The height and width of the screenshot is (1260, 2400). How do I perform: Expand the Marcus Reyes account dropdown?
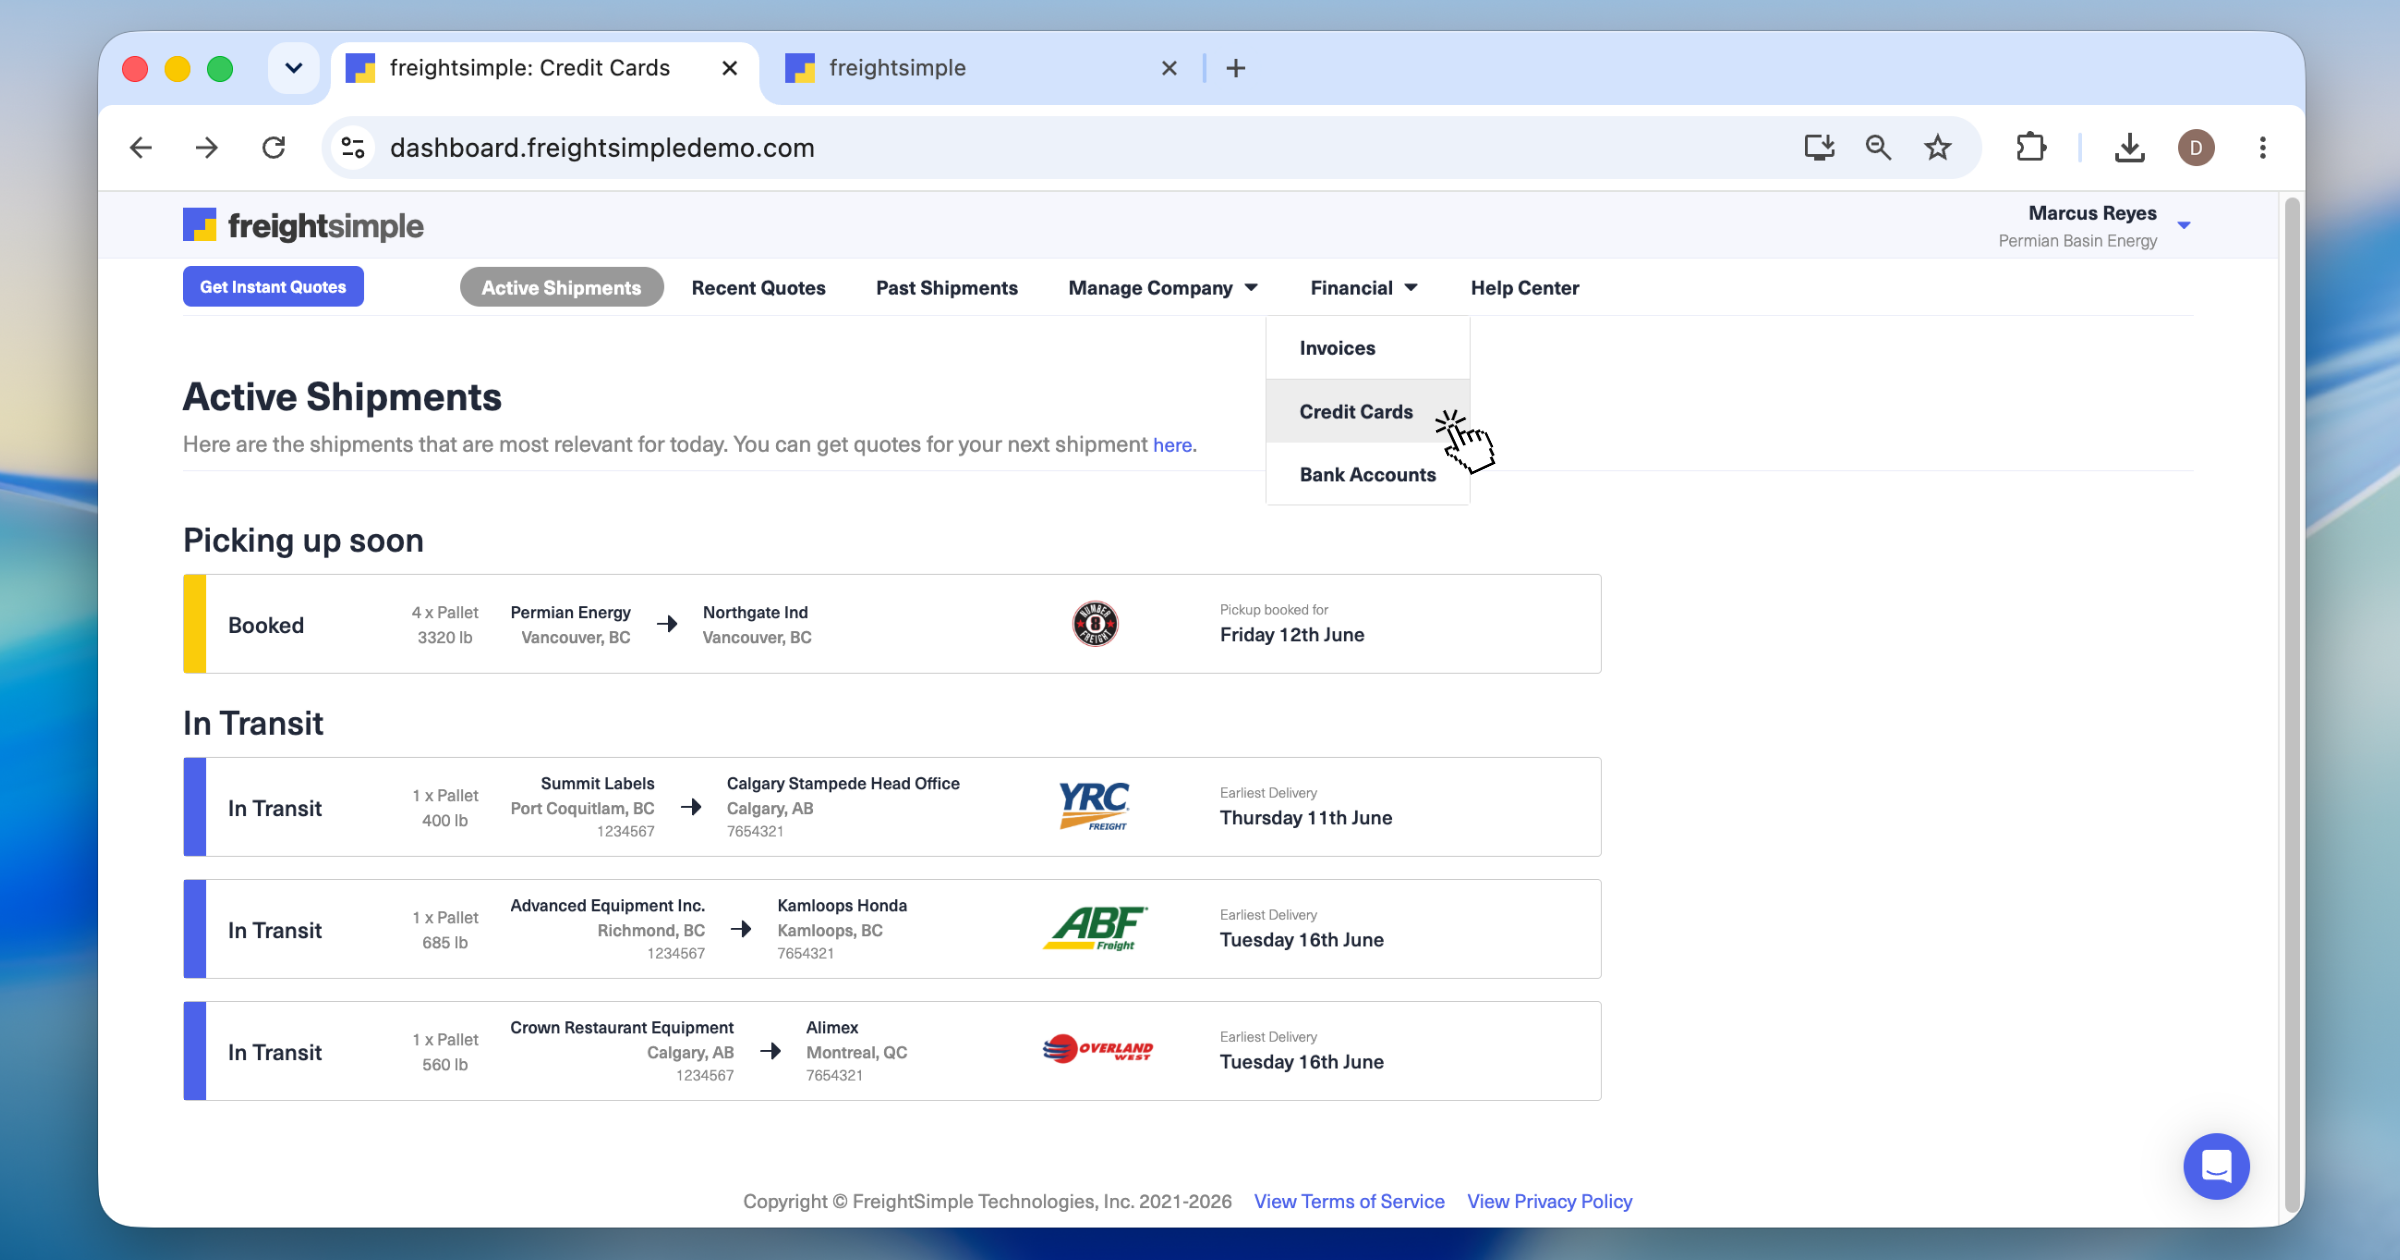point(2184,226)
